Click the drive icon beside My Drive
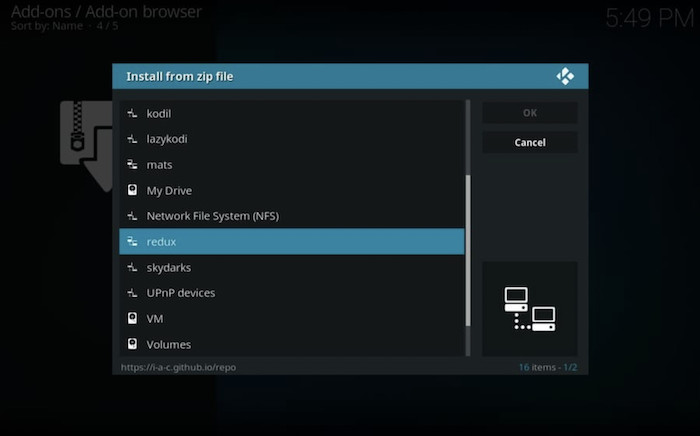700x436 pixels. click(x=132, y=190)
